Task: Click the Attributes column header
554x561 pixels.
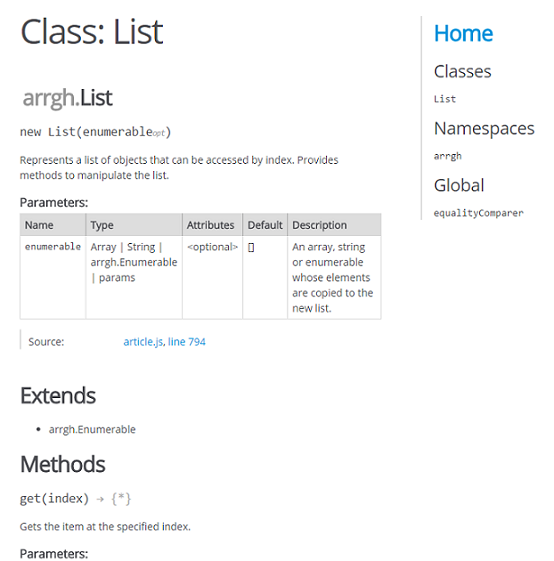Action: point(212,225)
